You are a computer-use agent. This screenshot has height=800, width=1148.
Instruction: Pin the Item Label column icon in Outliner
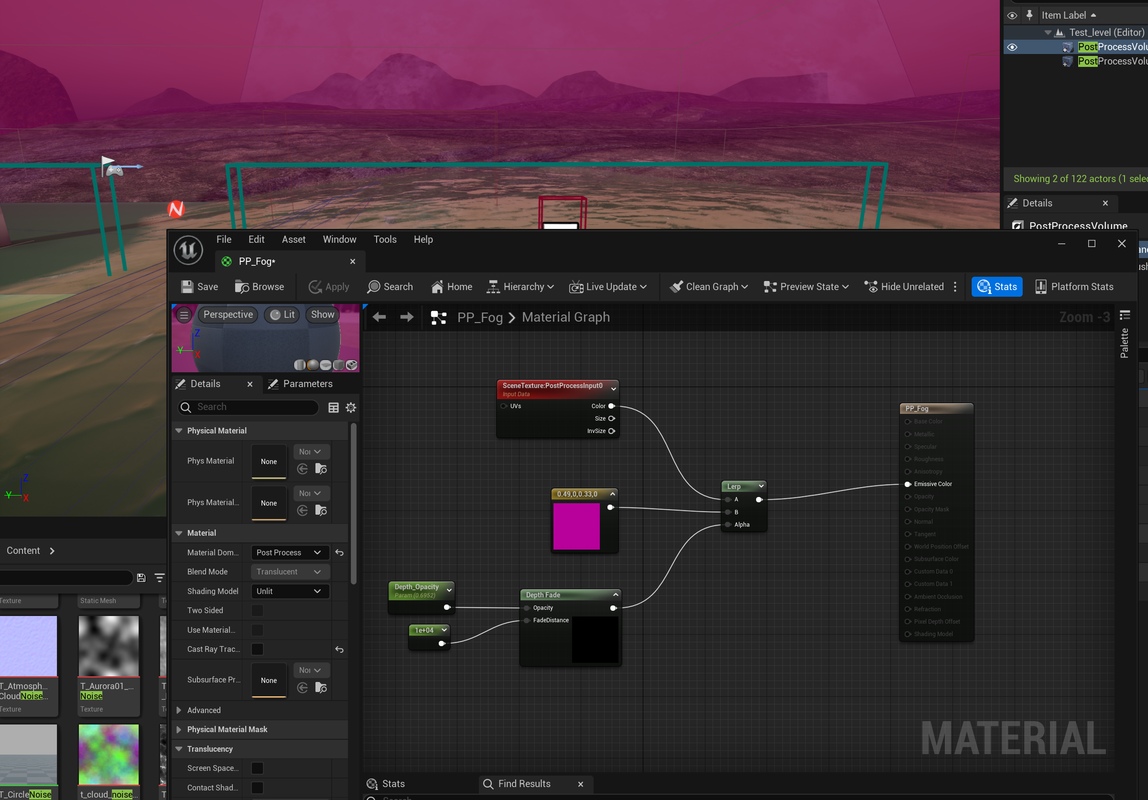[1029, 15]
